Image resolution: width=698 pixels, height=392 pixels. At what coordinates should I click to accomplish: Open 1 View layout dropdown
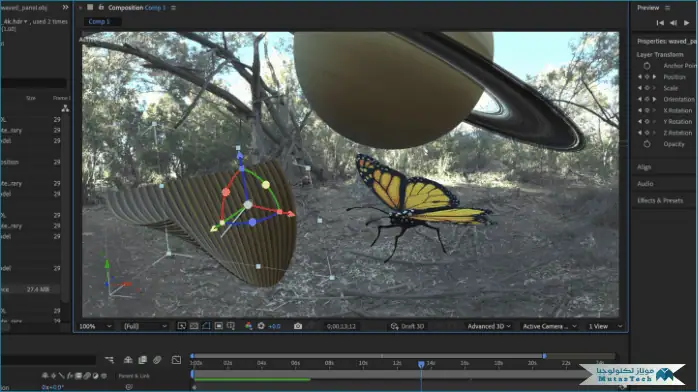605,326
